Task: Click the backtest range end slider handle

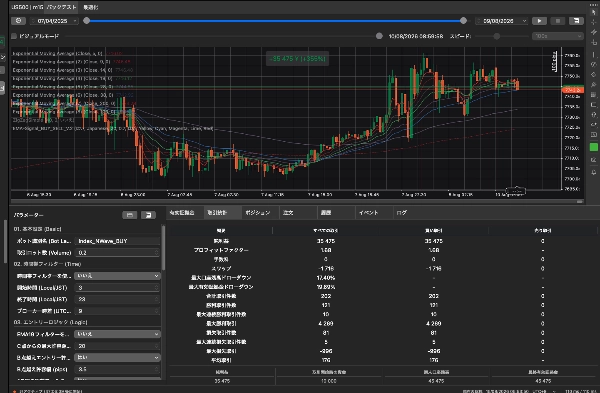Action: point(463,21)
